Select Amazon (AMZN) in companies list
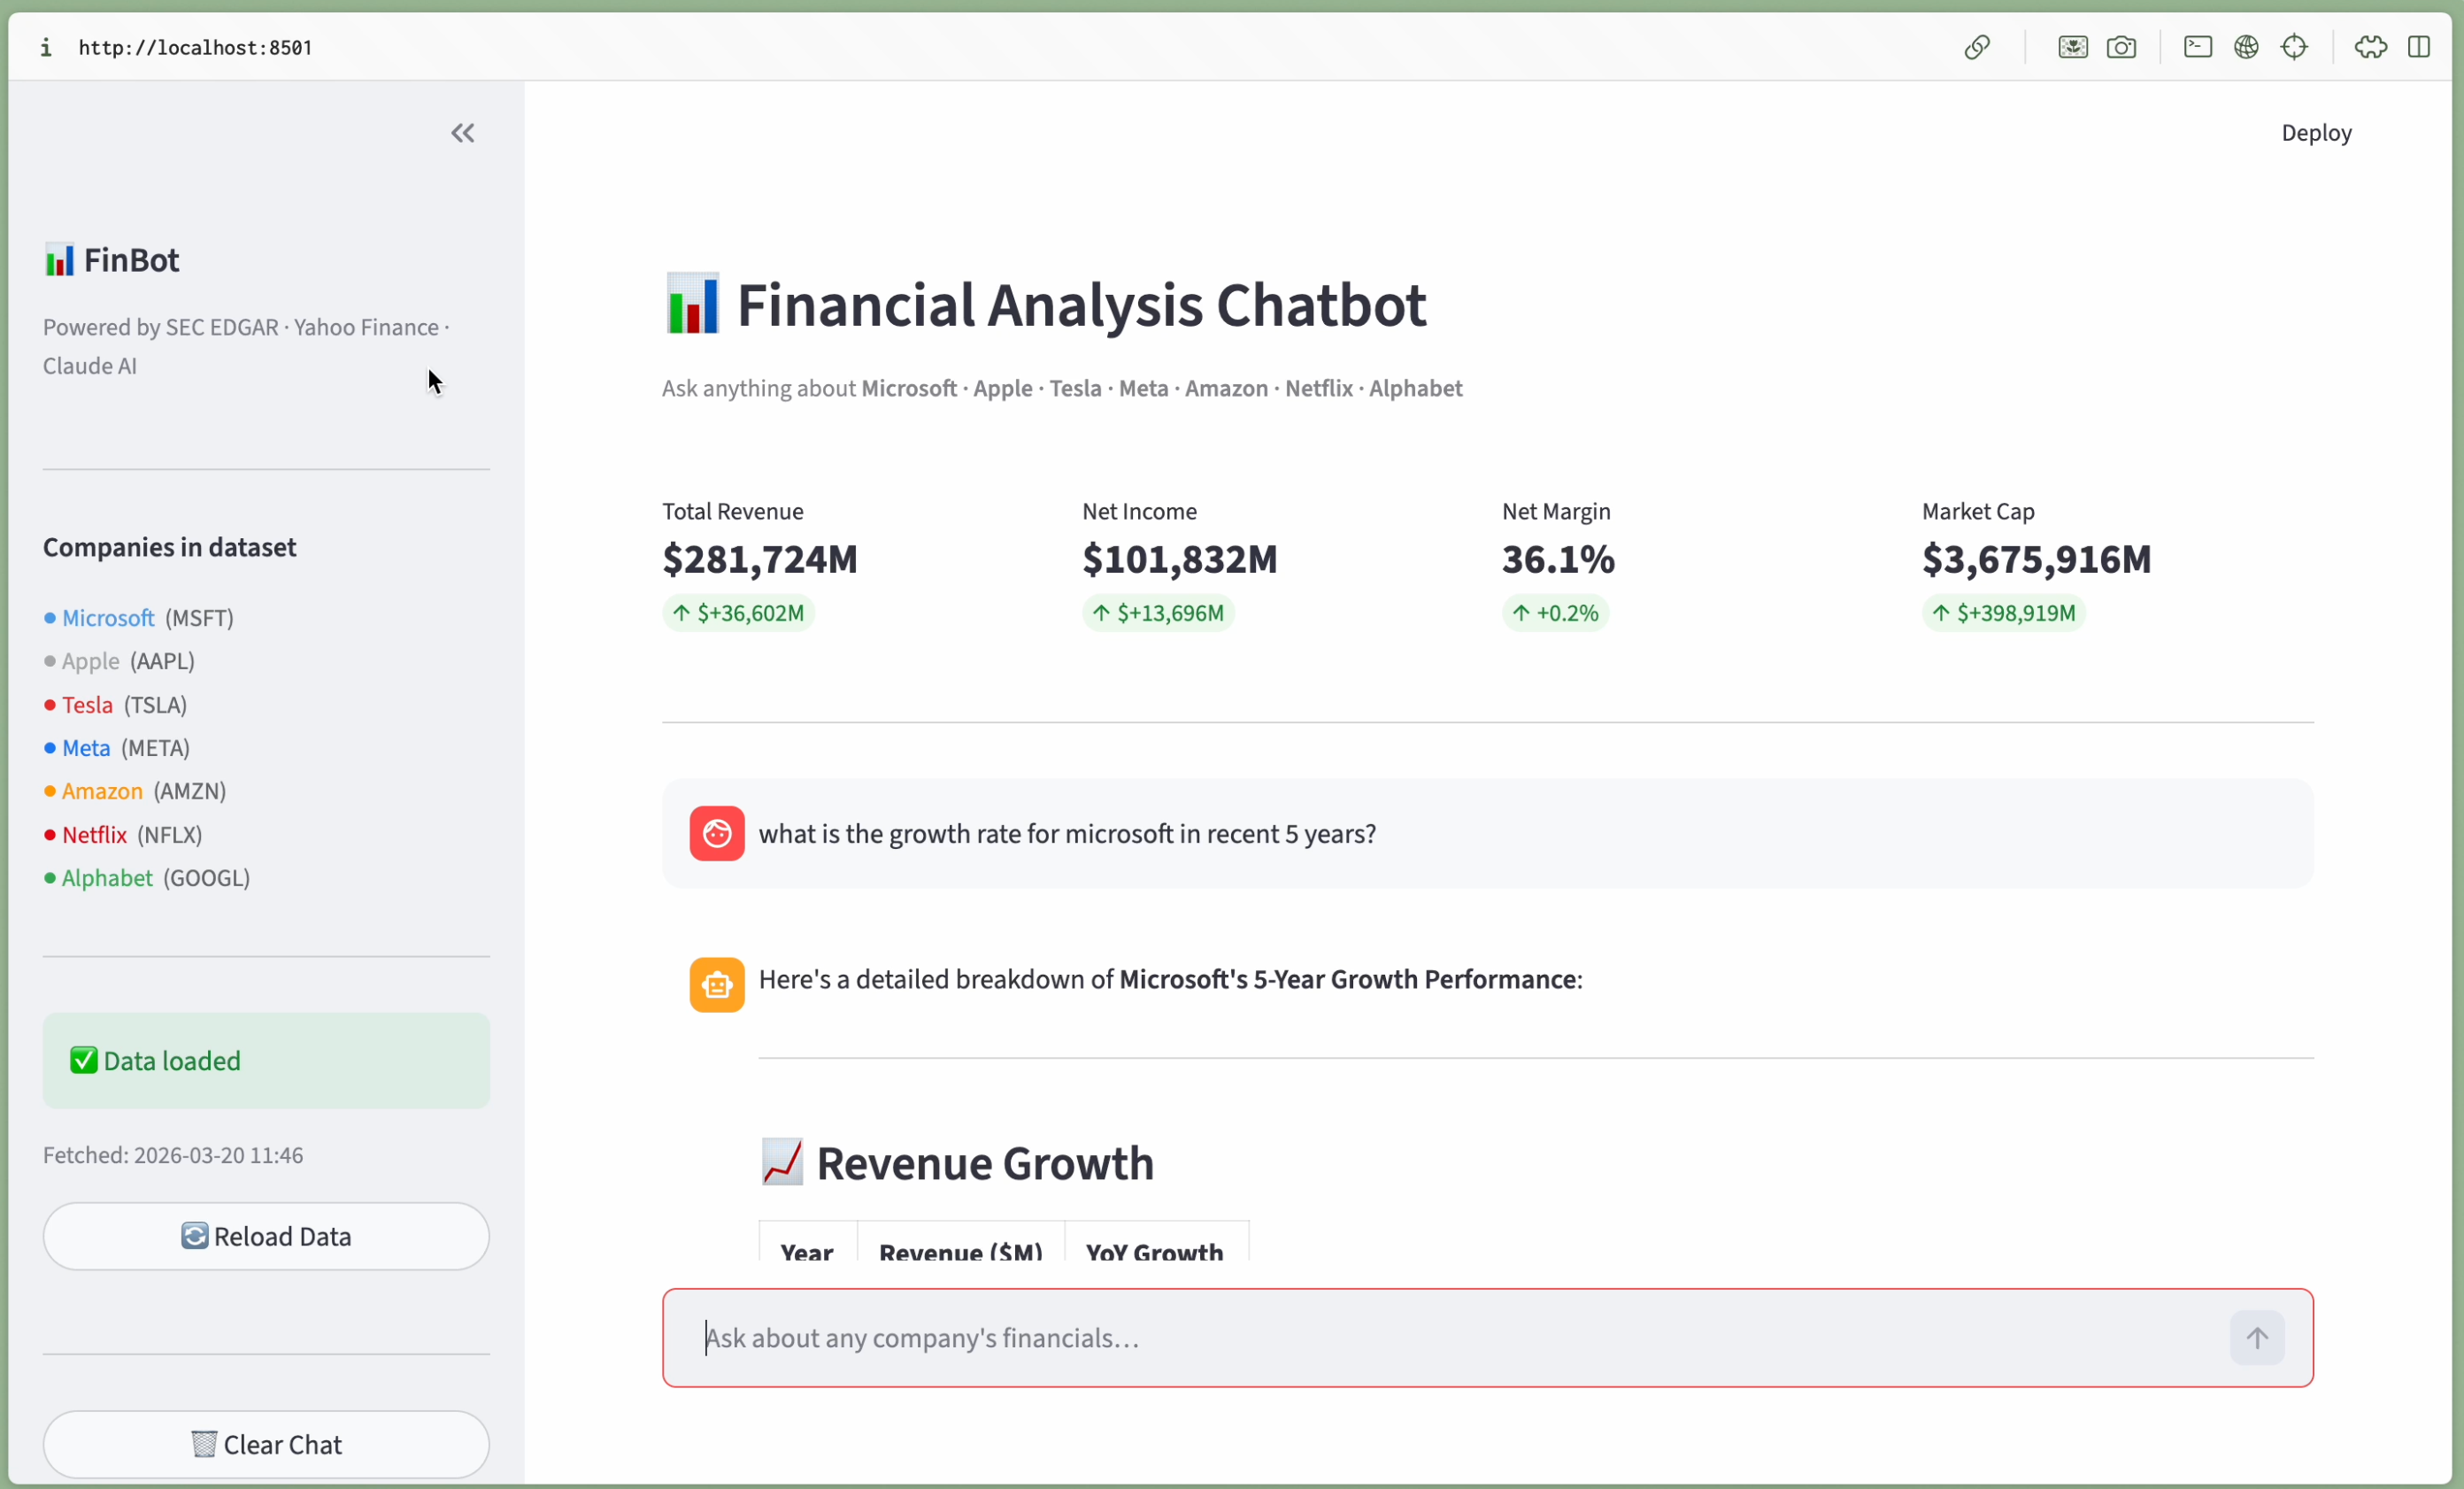The width and height of the screenshot is (2464, 1489). point(135,791)
